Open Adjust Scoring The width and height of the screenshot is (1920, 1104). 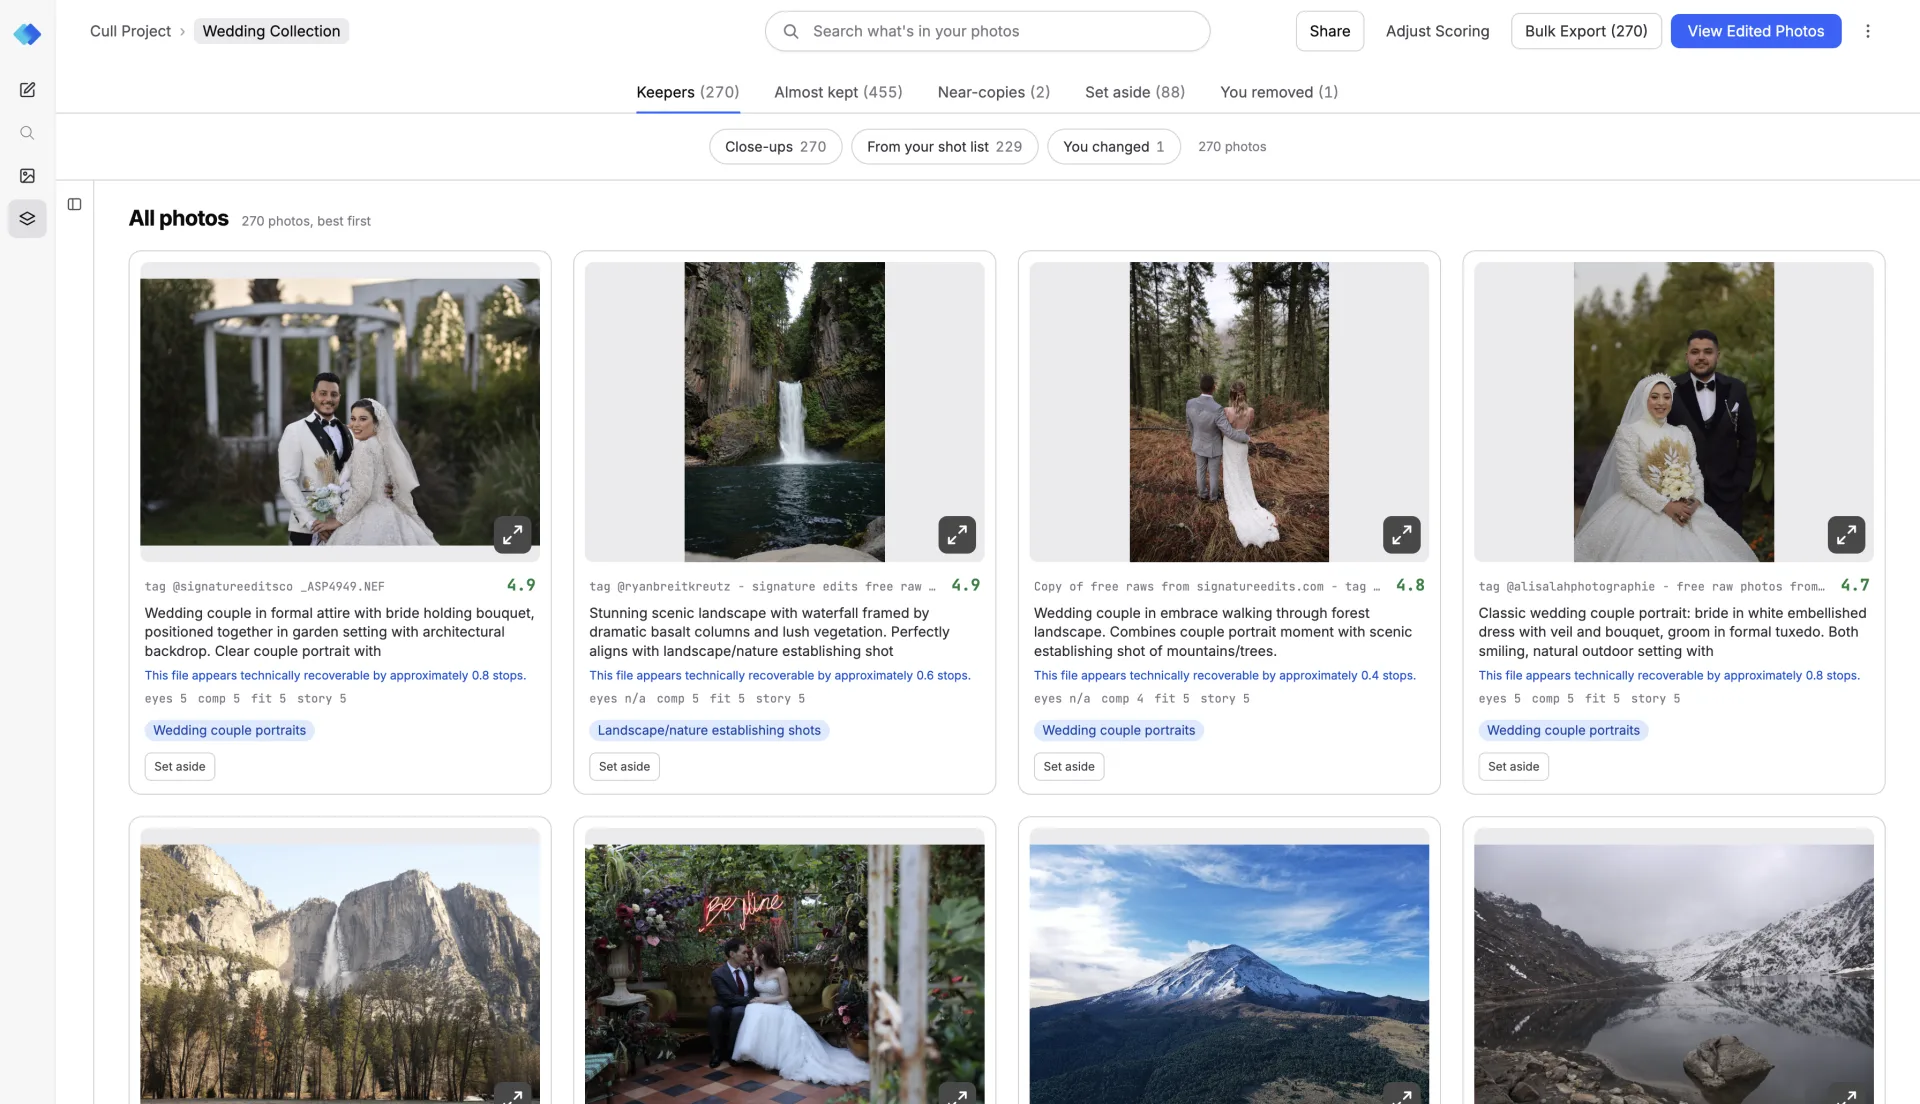pos(1437,31)
